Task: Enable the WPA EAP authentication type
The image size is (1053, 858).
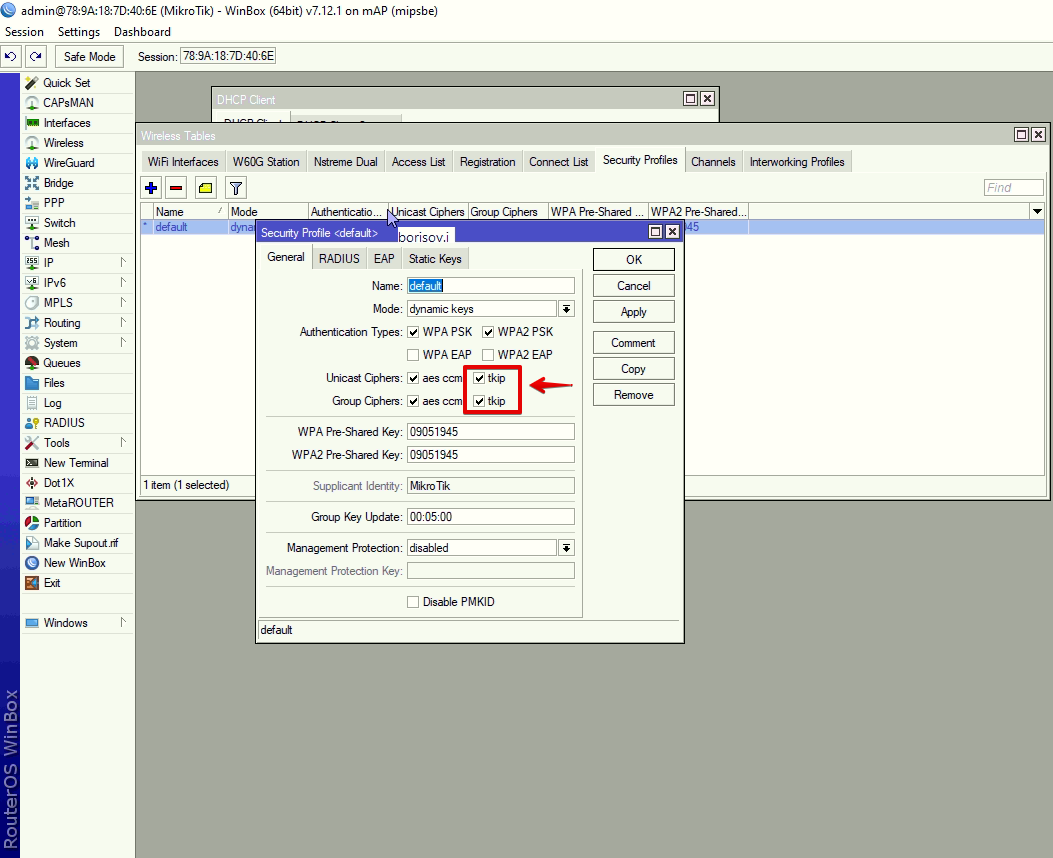Action: [x=413, y=355]
